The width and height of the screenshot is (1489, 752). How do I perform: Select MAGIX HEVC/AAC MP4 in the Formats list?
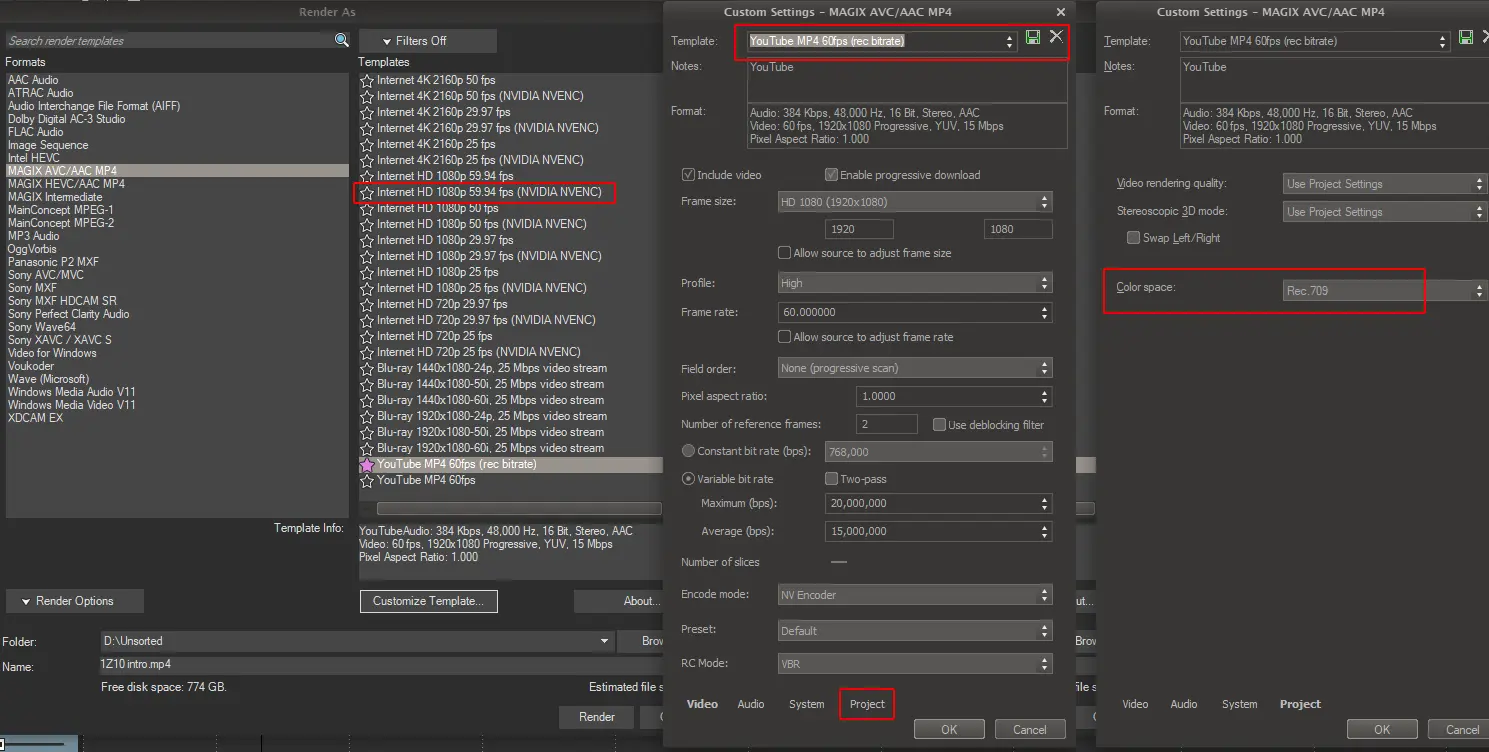[66, 184]
